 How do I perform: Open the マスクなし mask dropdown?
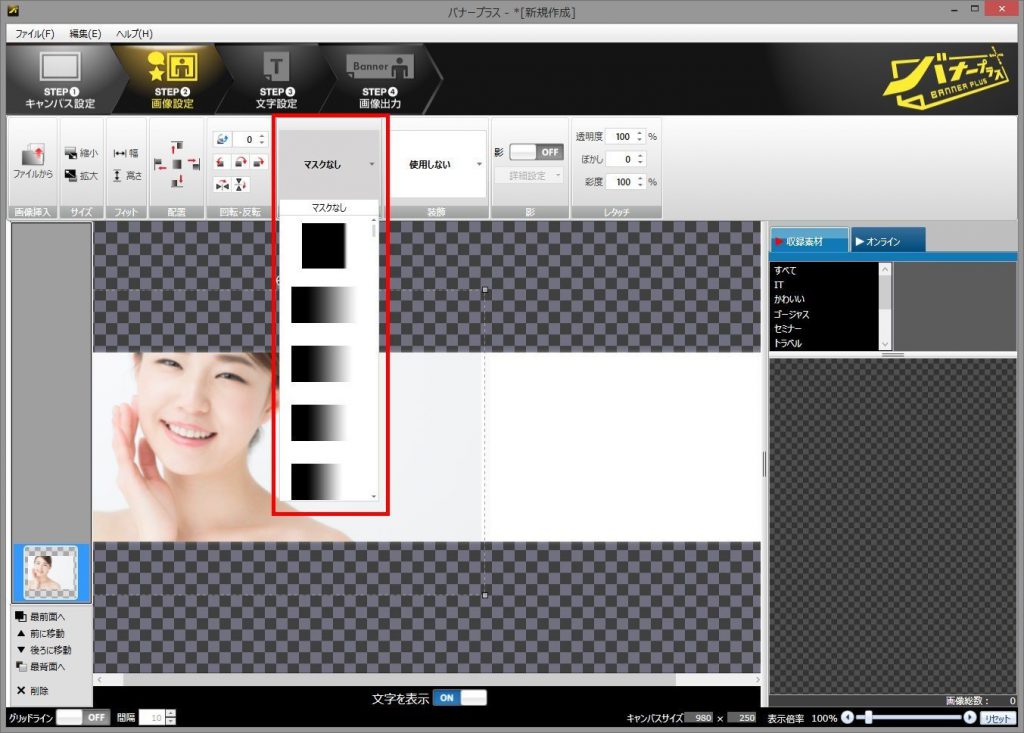[329, 165]
